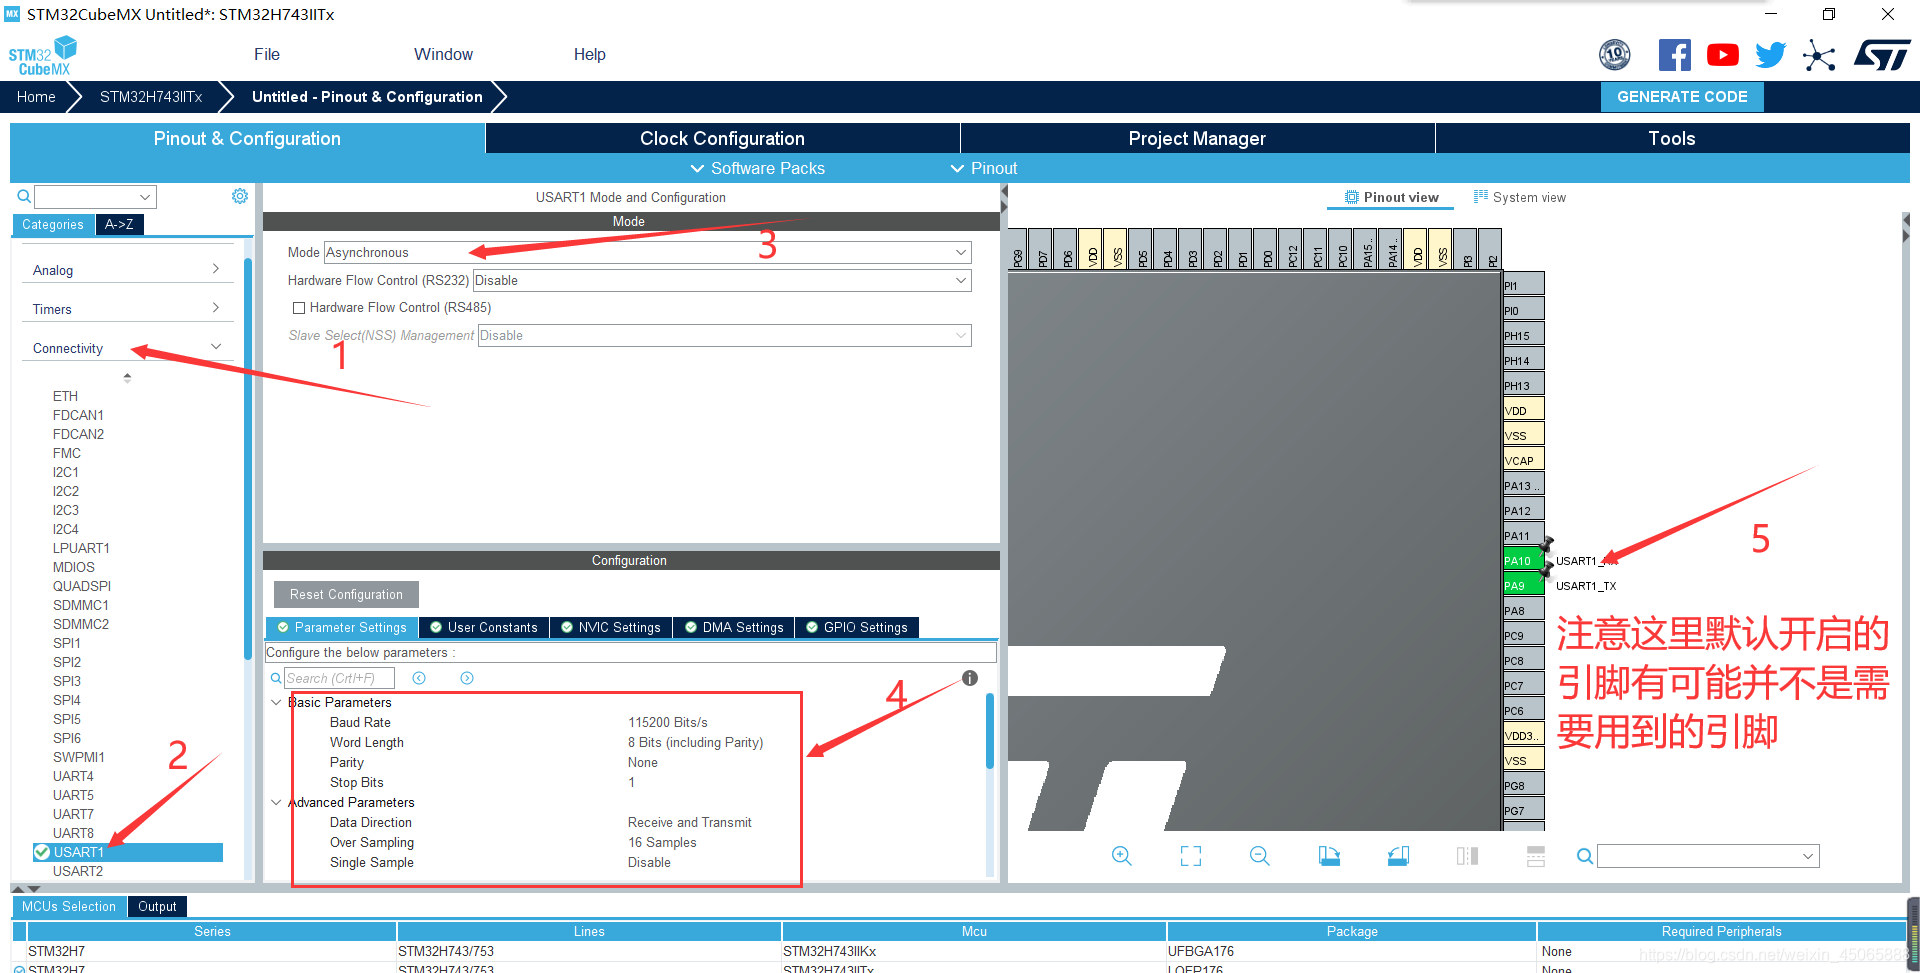Click the parameter list vertical scrollbar

[x=990, y=730]
